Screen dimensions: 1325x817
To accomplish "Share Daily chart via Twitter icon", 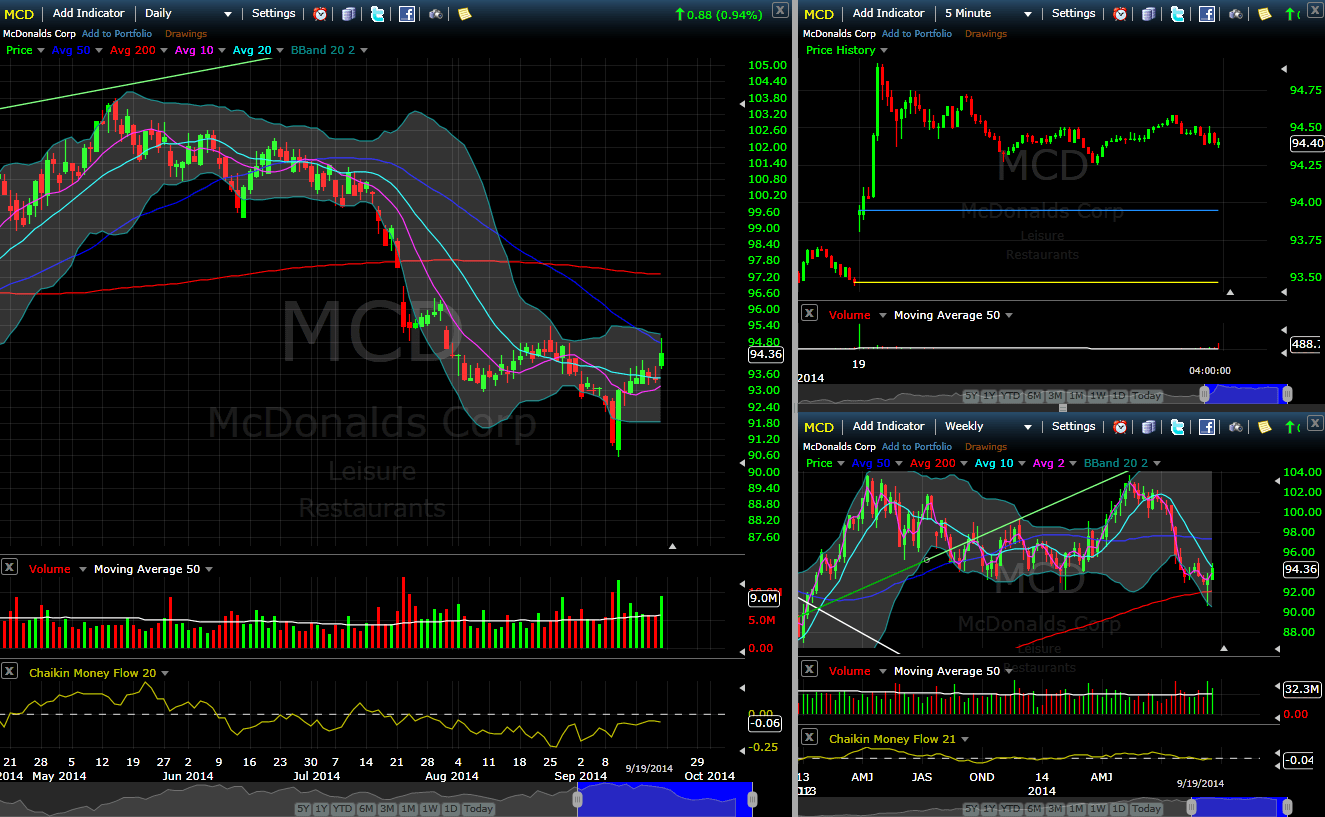I will tap(377, 14).
